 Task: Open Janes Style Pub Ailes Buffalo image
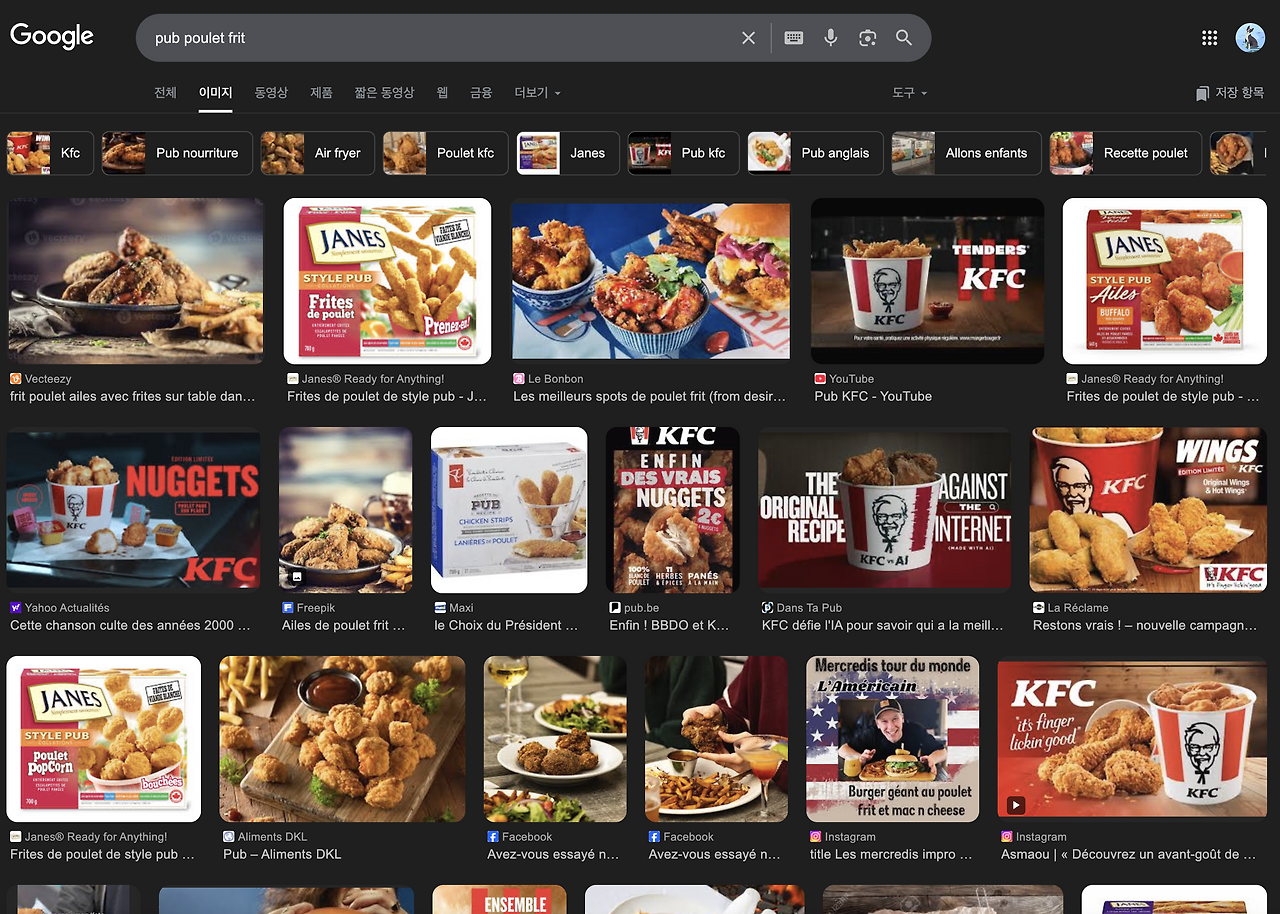(1165, 281)
